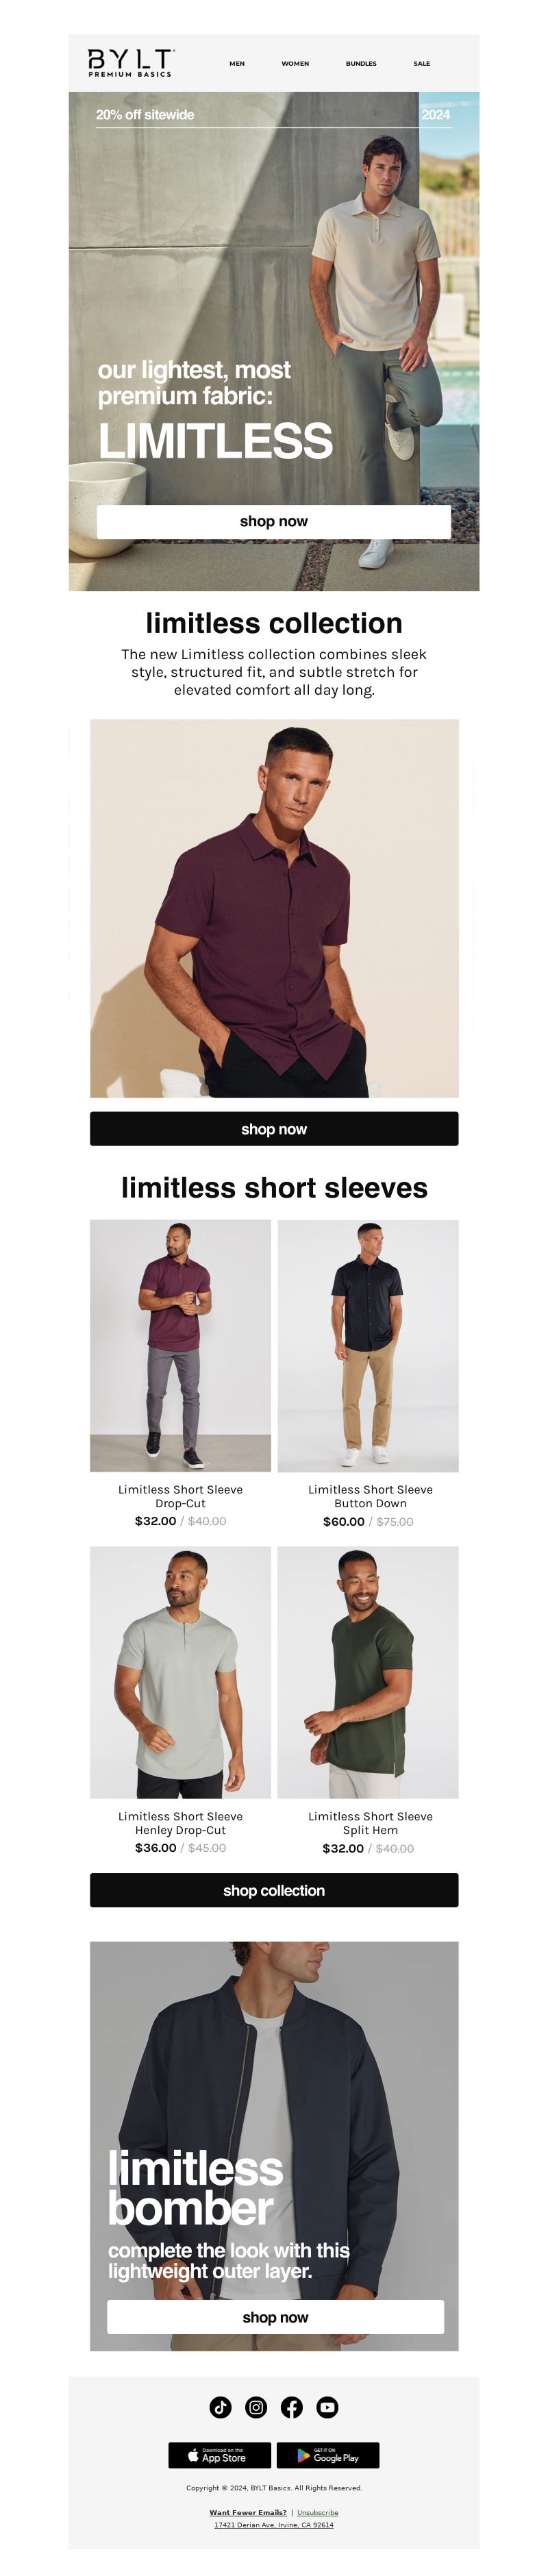Screen dimensions: 548x2576
Task: Click the App Store download badge
Action: tap(219, 2455)
